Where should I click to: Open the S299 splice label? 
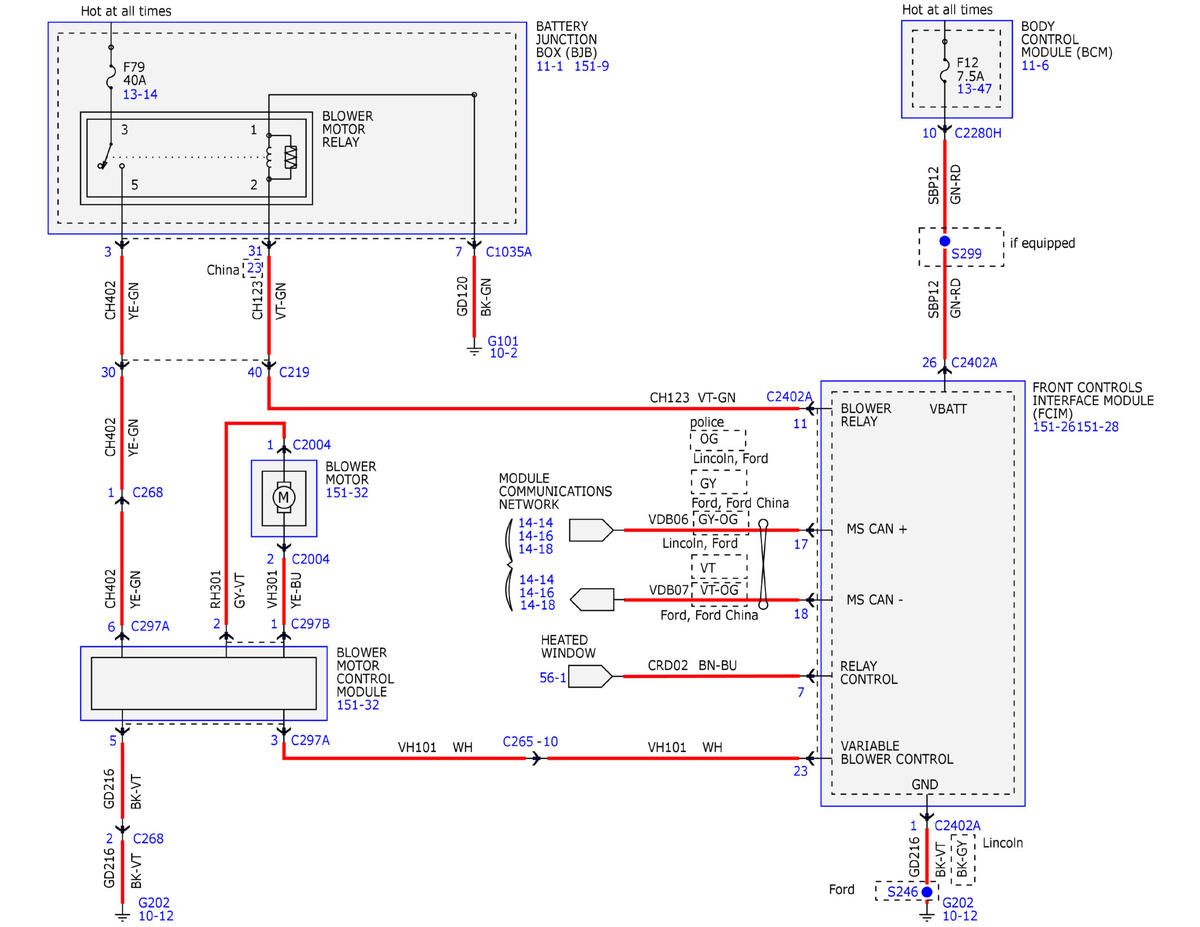967,254
